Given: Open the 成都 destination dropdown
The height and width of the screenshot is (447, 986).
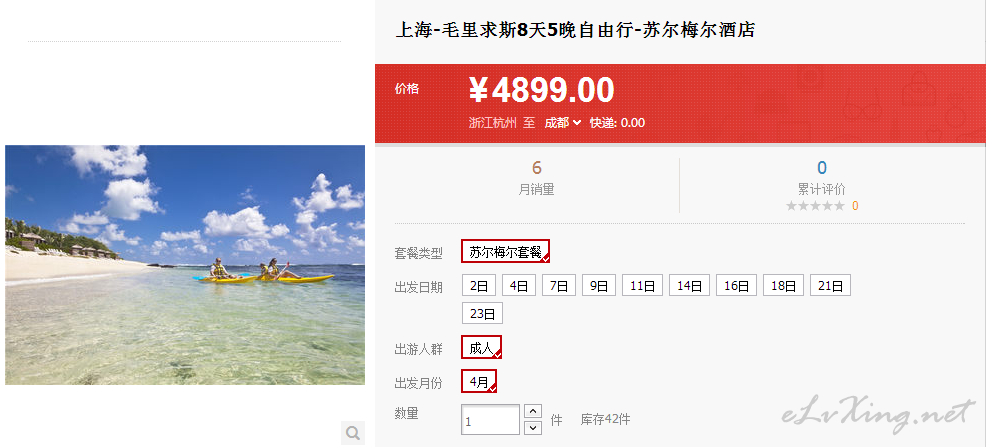Looking at the screenshot, I should (562, 123).
